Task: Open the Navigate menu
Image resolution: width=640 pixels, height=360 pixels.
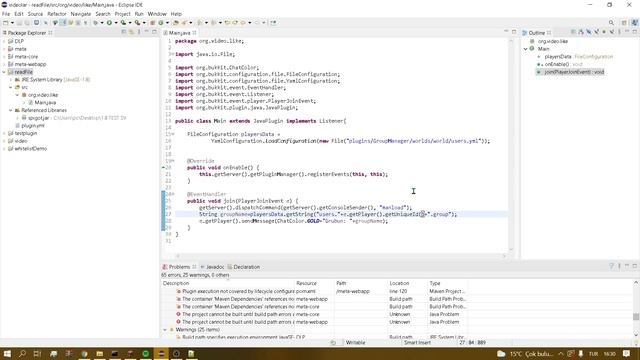Action: tap(81, 14)
